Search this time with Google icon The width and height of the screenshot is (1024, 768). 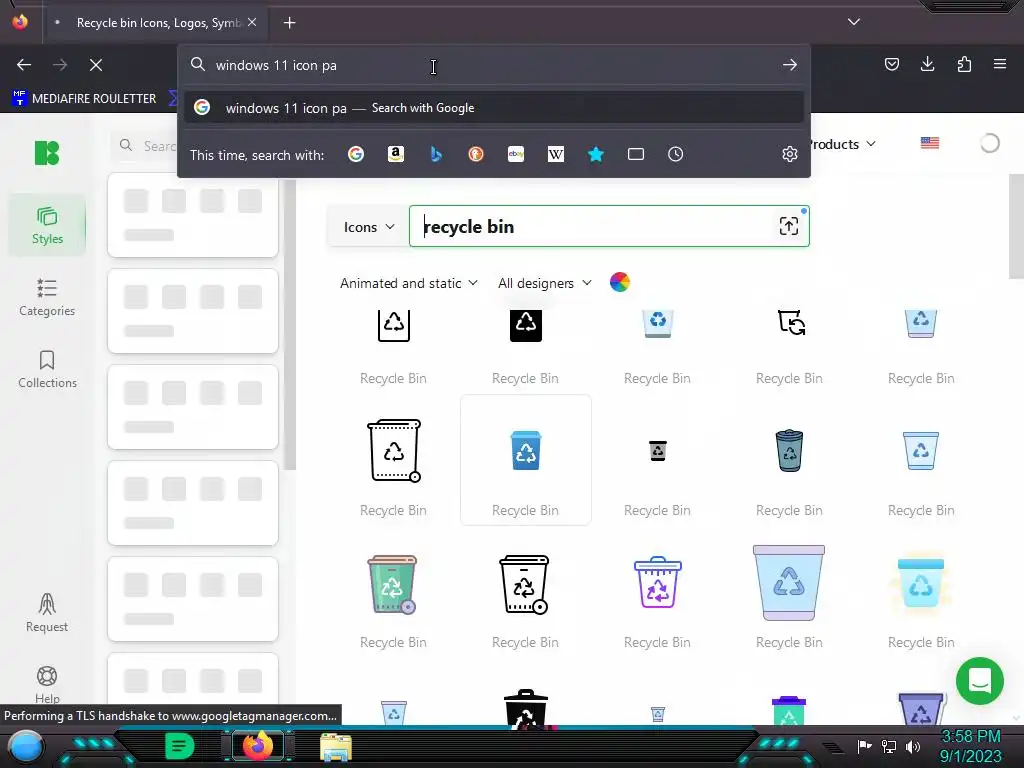356,154
